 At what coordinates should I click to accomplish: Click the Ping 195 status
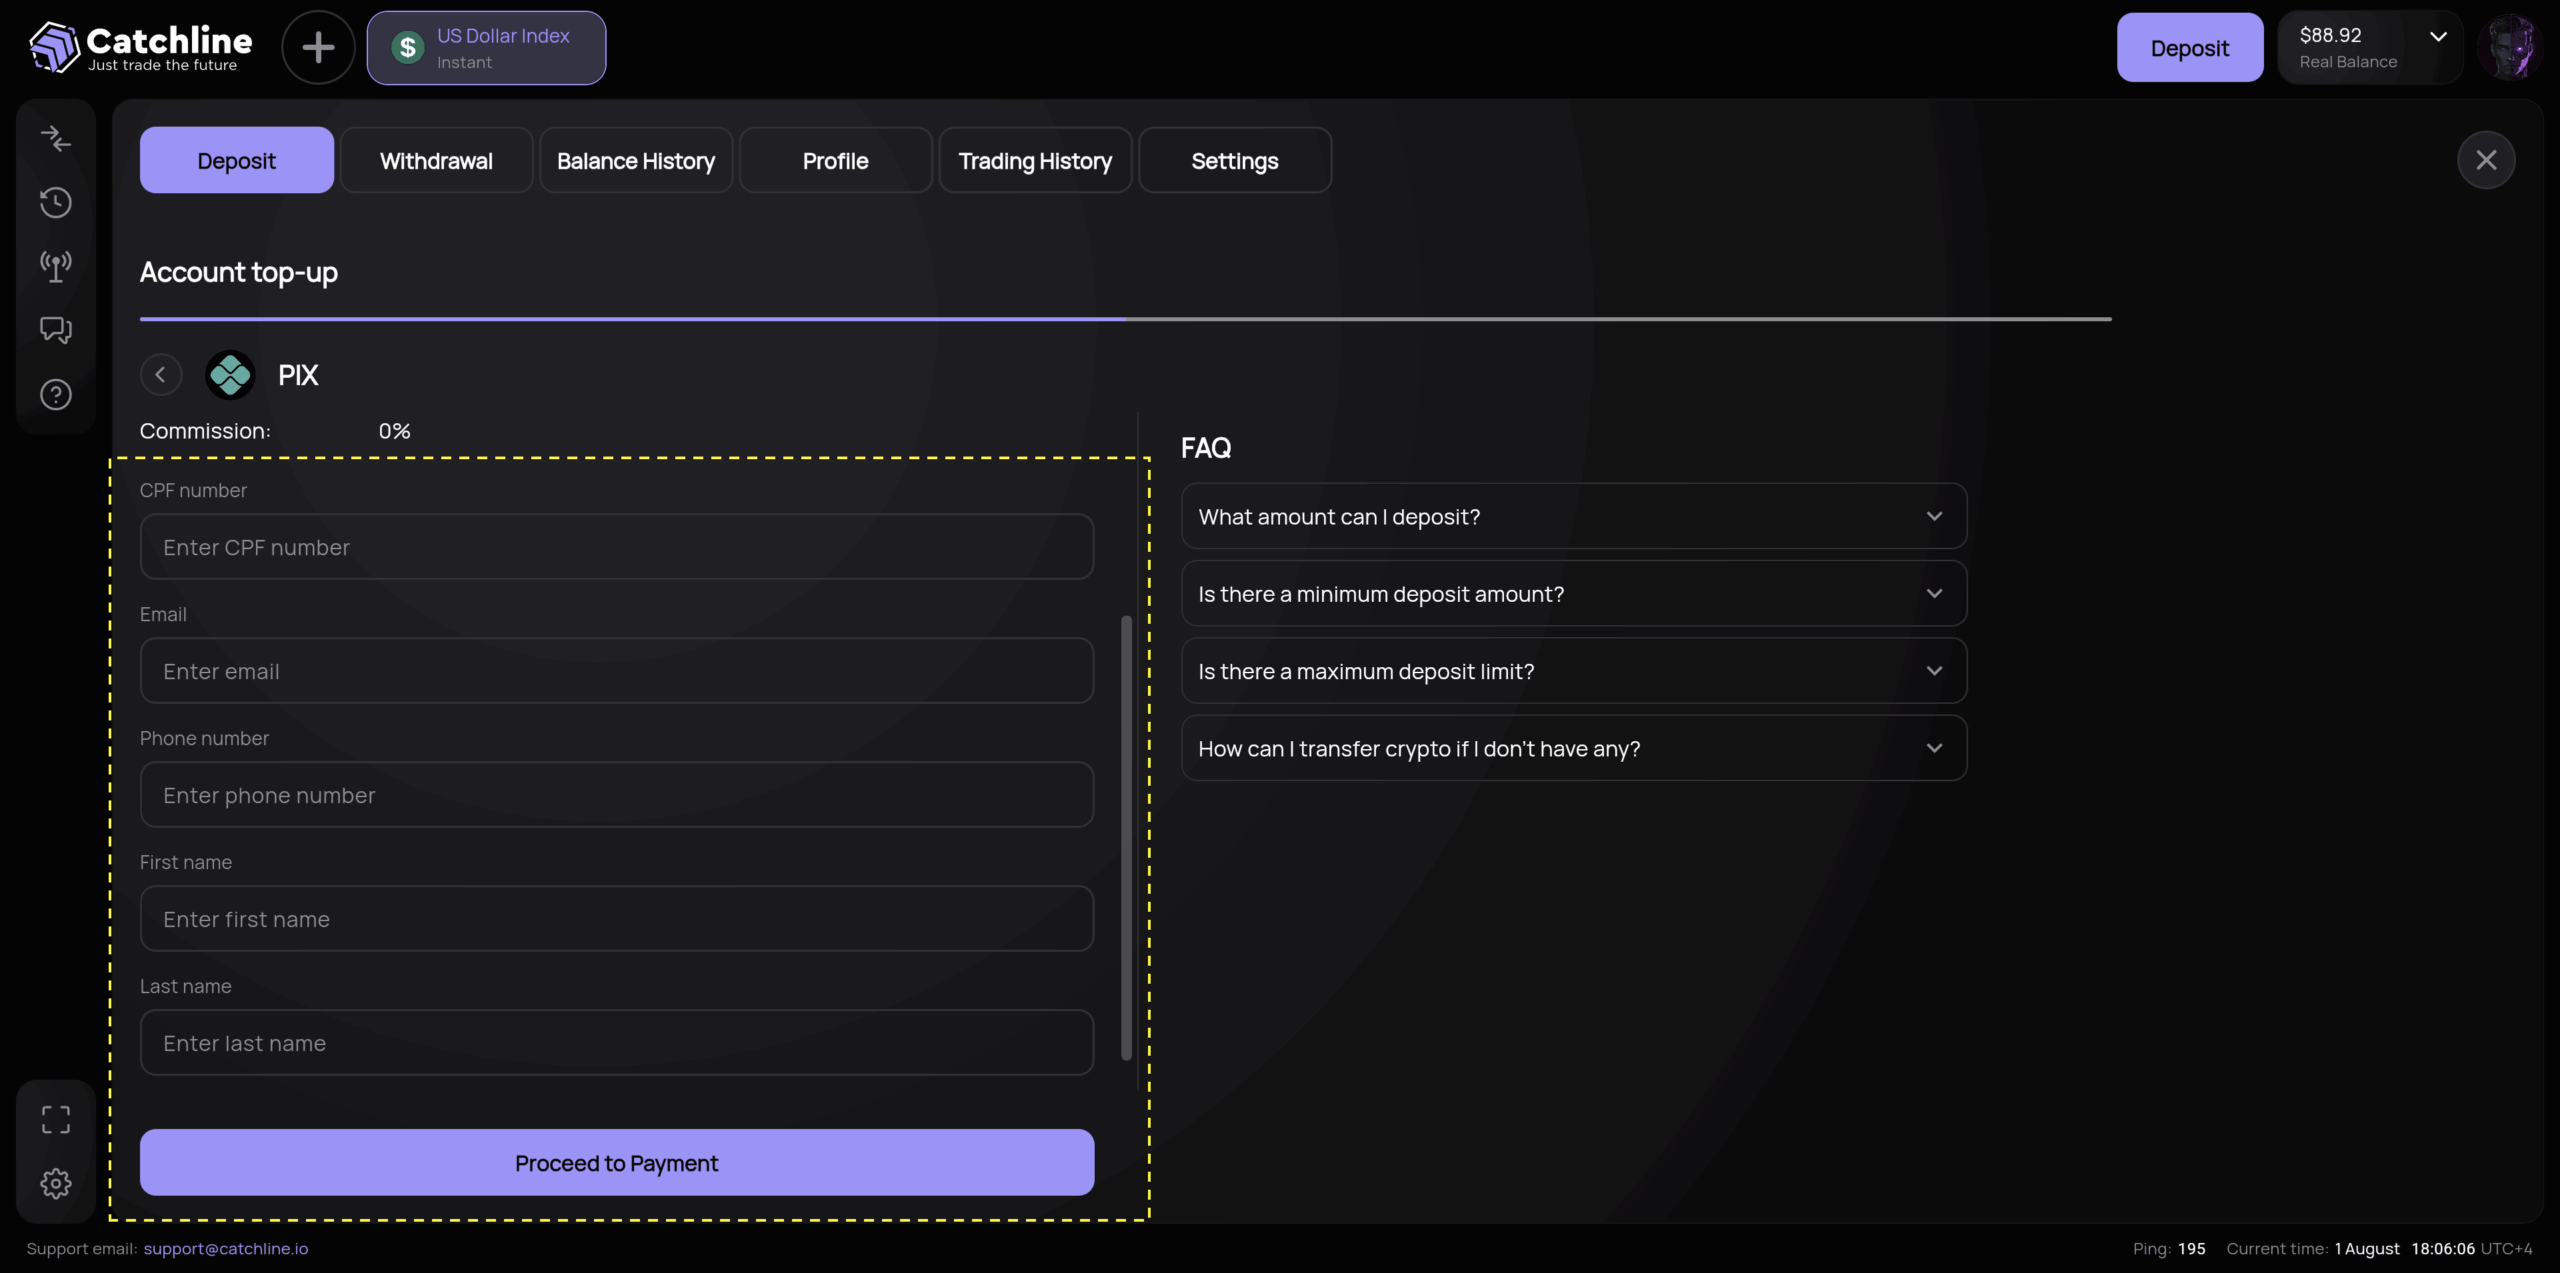(2169, 1249)
